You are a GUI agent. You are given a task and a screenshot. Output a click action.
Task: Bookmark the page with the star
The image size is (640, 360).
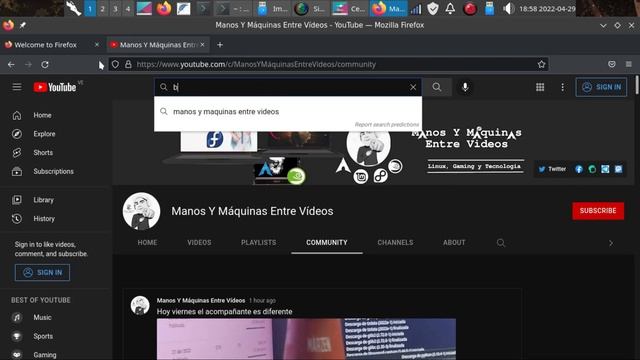(x=541, y=64)
